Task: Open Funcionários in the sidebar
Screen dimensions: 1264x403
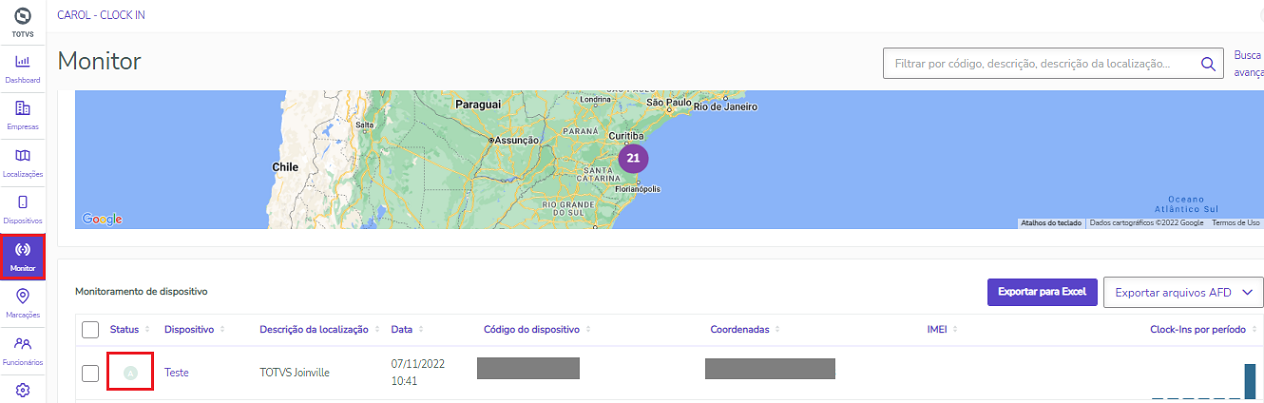Action: tap(22, 351)
